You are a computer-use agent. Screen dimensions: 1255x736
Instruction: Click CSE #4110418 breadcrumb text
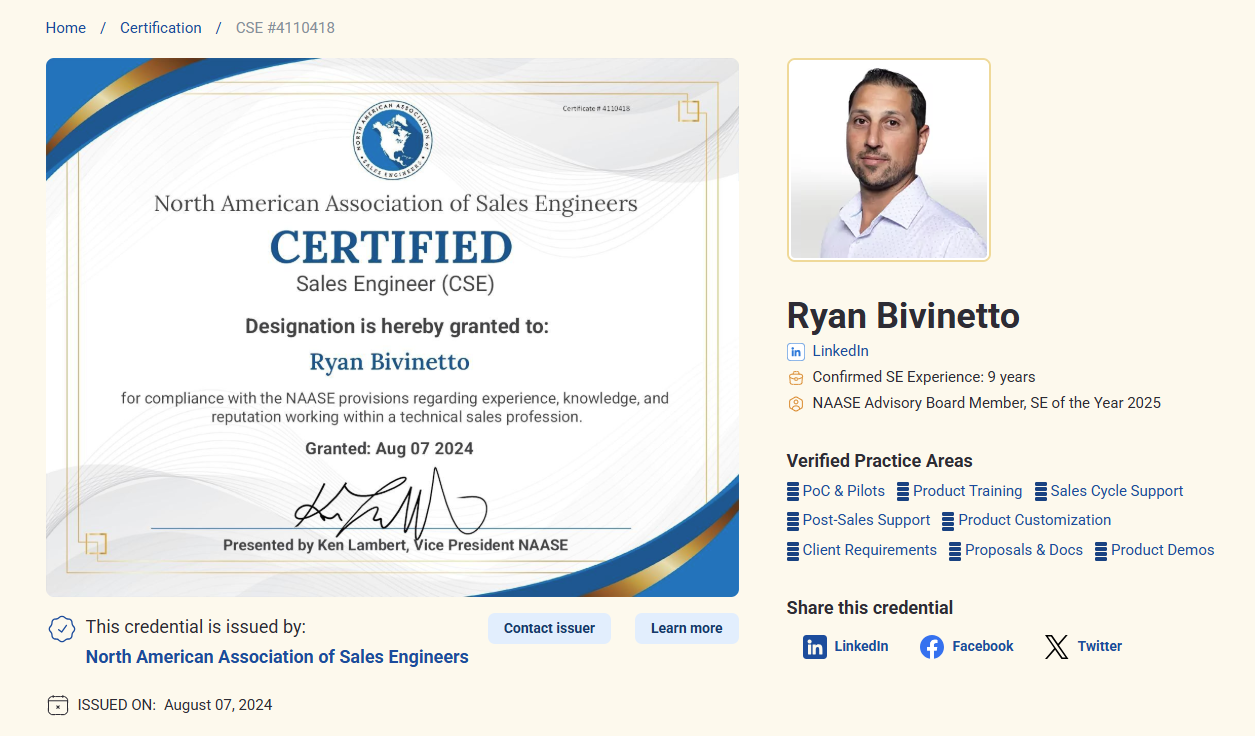pos(285,28)
